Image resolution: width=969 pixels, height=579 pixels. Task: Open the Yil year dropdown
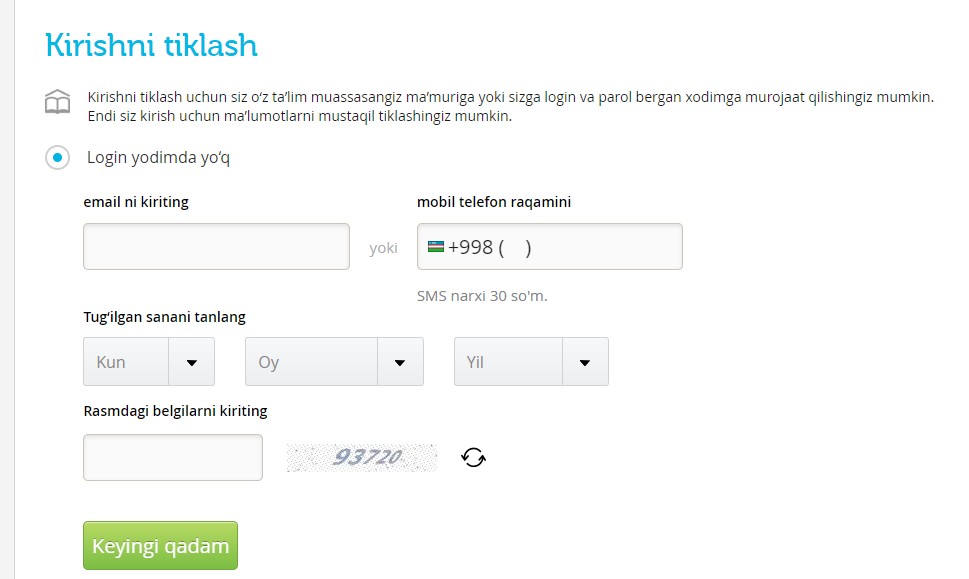509,362
